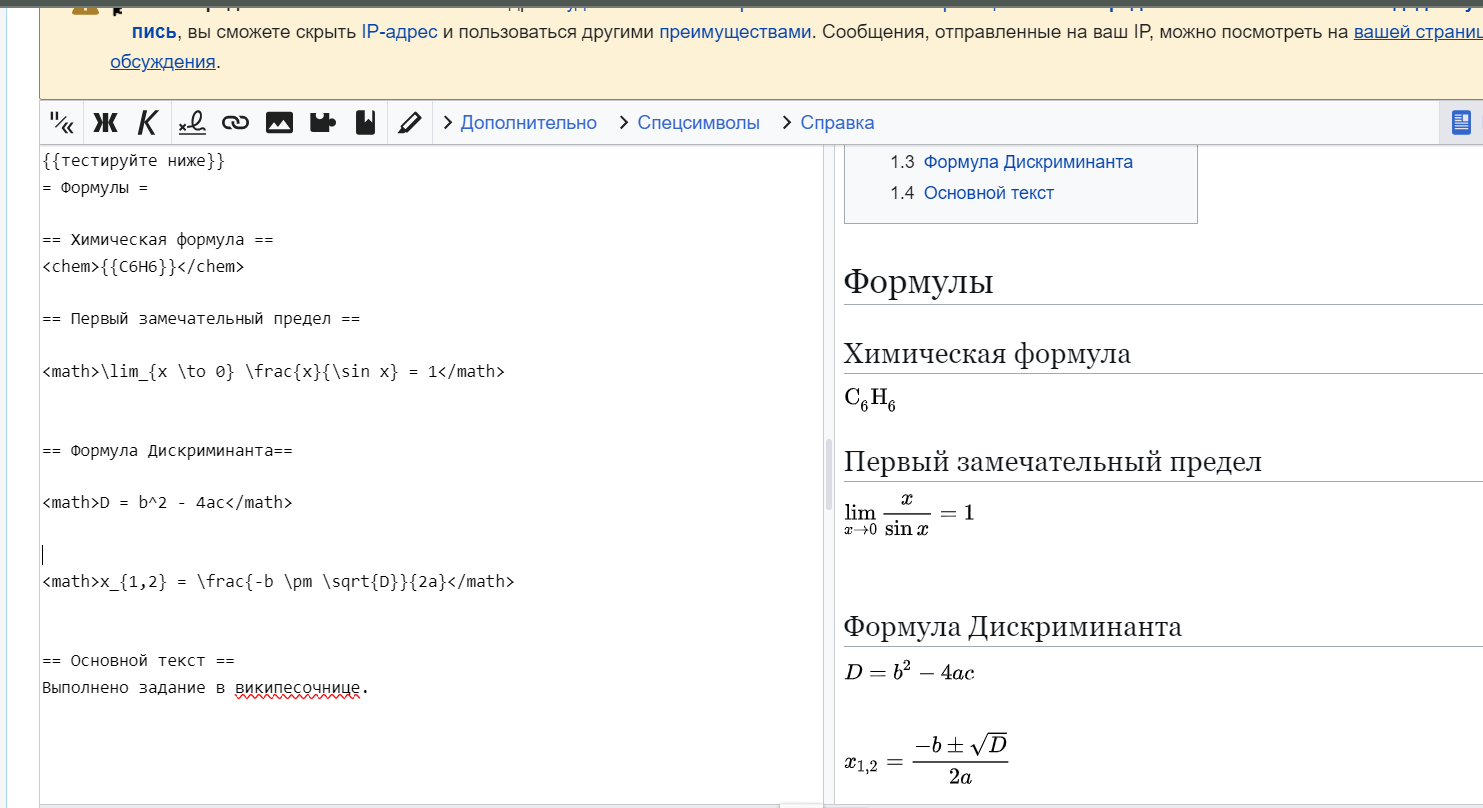Click the Формула Дискриминанта preview heading
Image resolution: width=1483 pixels, height=808 pixels.
[x=1012, y=627]
